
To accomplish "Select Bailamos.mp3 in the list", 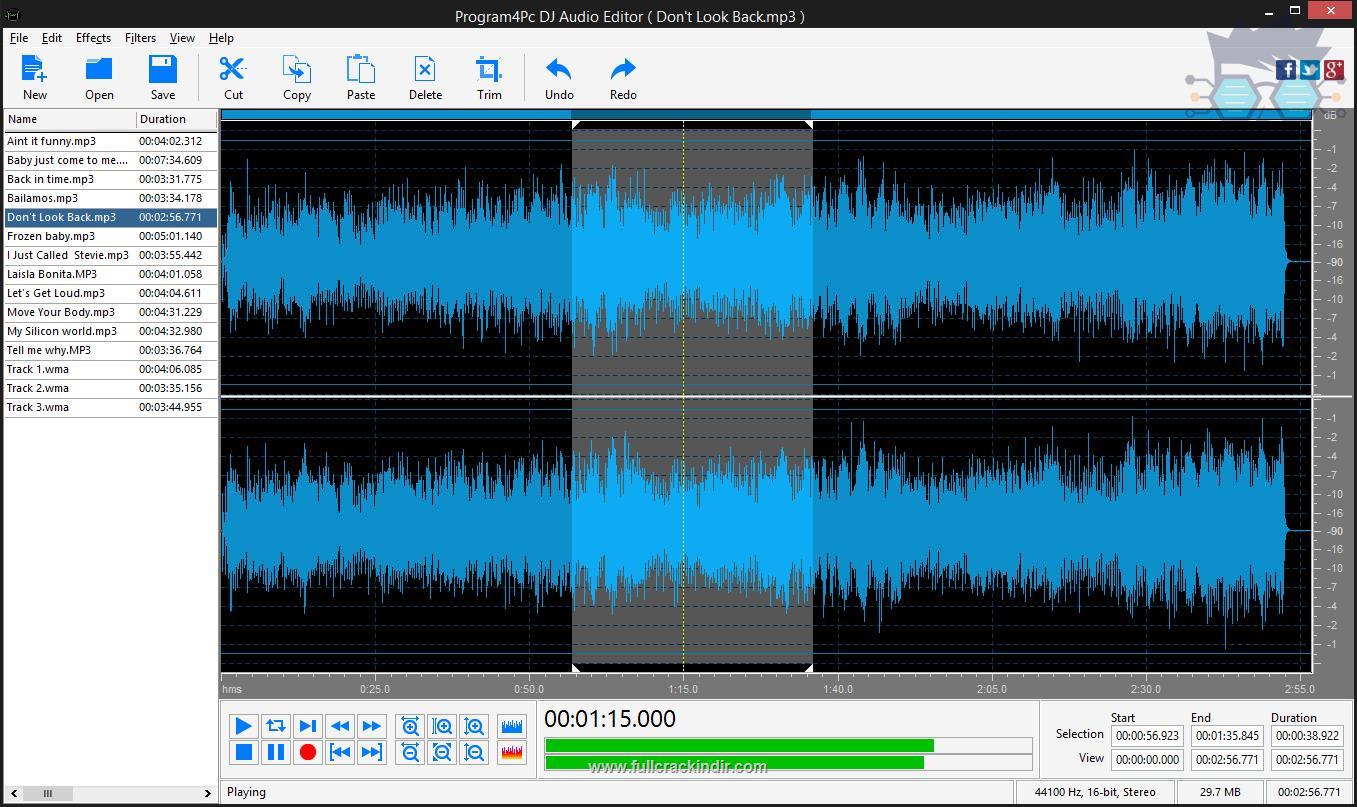I will coord(110,198).
